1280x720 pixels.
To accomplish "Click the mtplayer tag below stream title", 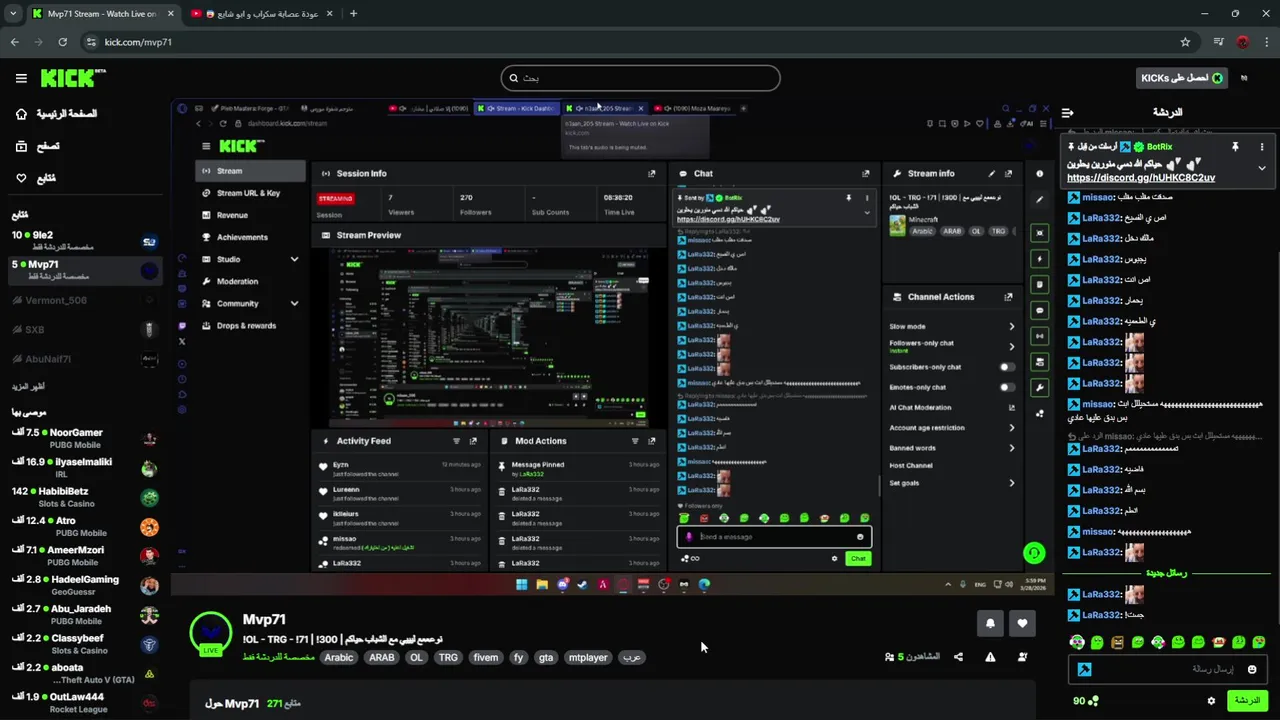I will tap(588, 657).
